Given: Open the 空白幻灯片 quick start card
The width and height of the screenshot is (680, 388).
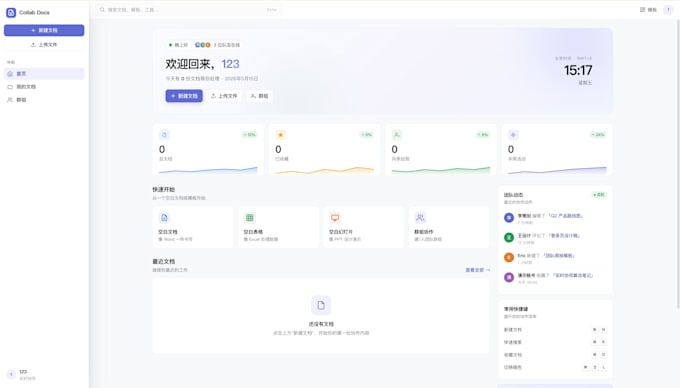Looking at the screenshot, I should click(x=363, y=227).
